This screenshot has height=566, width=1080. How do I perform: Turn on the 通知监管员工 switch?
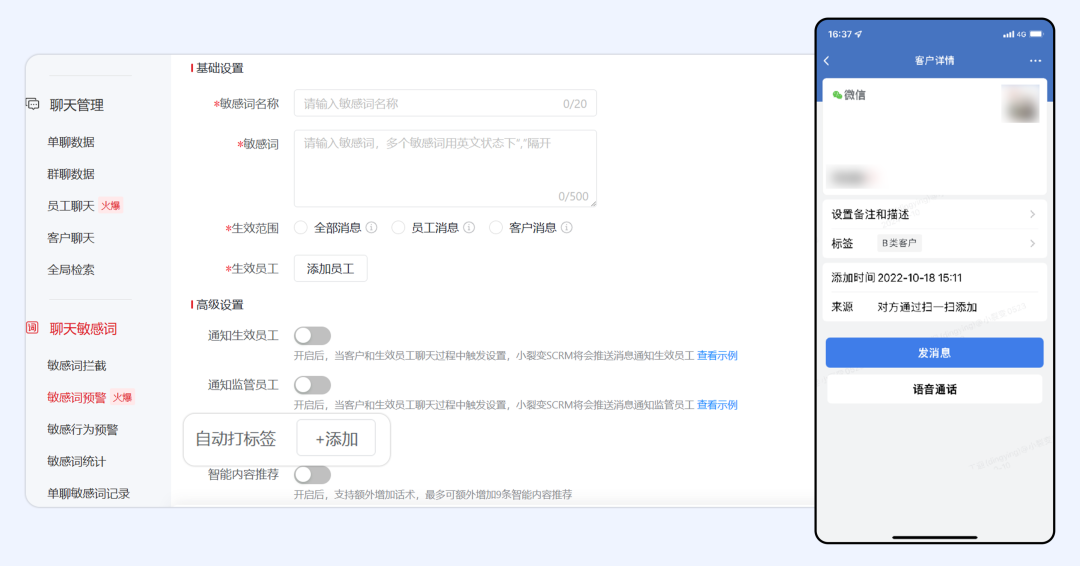click(312, 385)
